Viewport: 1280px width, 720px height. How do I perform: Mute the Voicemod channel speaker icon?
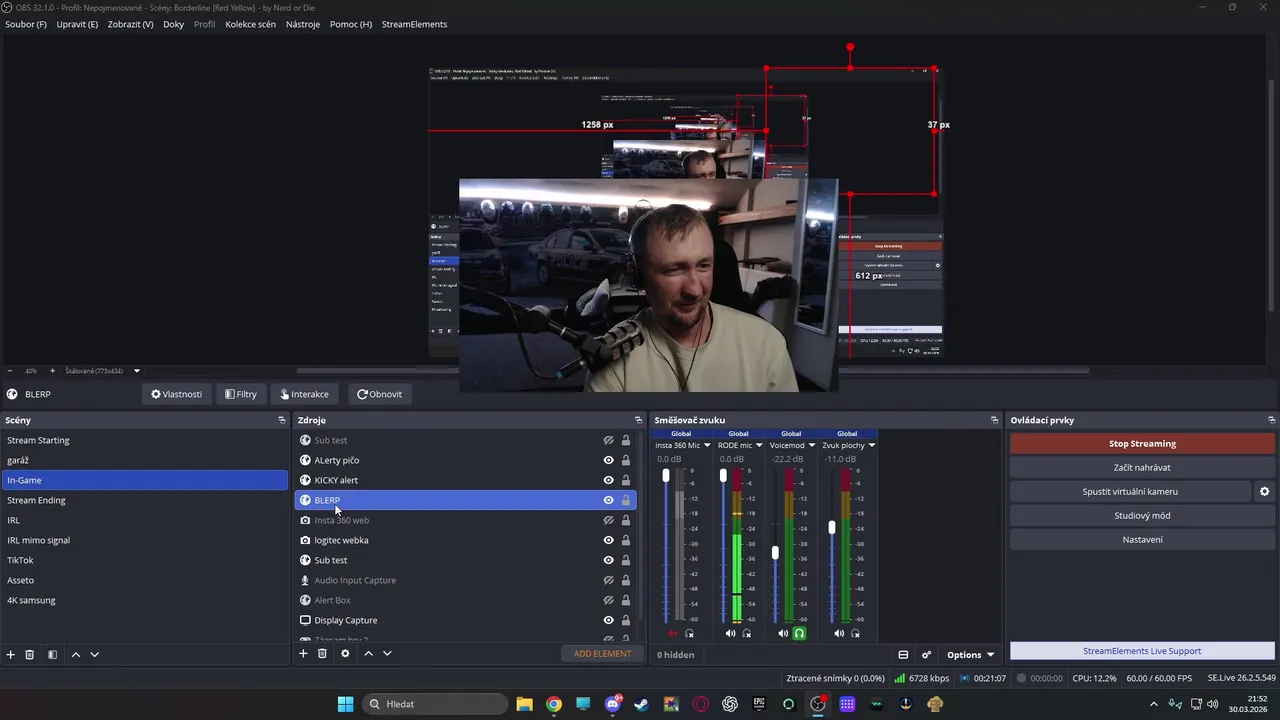tap(783, 633)
